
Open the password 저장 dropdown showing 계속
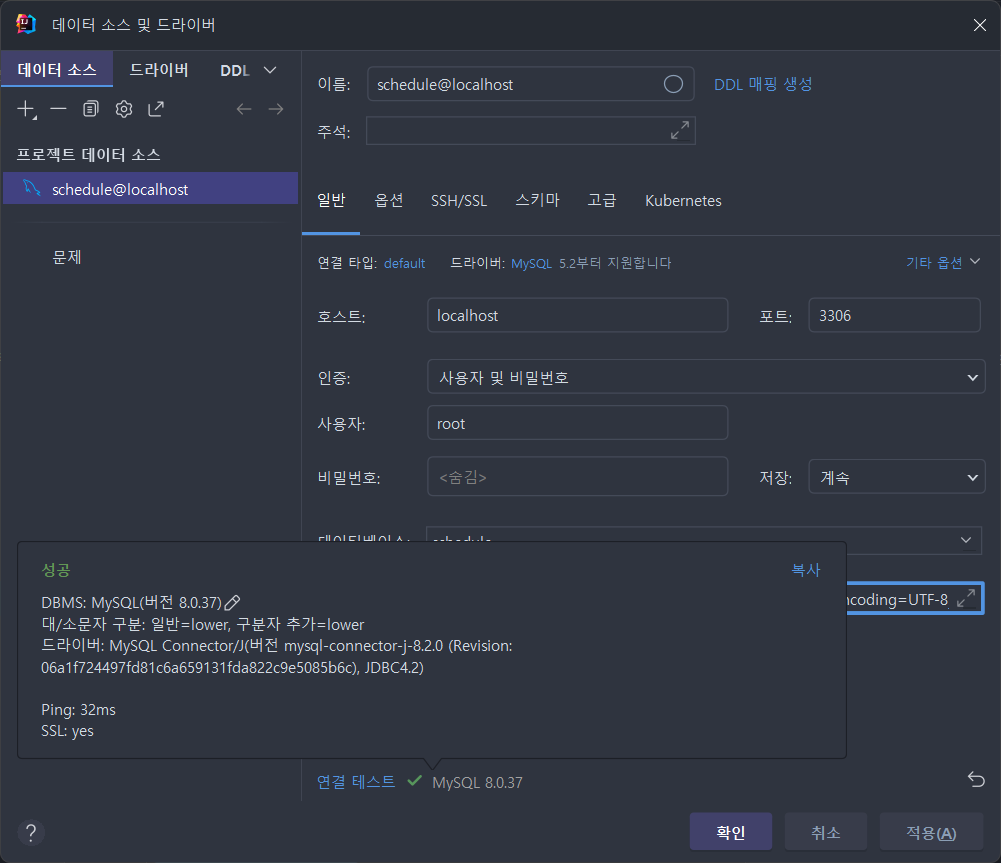point(896,477)
